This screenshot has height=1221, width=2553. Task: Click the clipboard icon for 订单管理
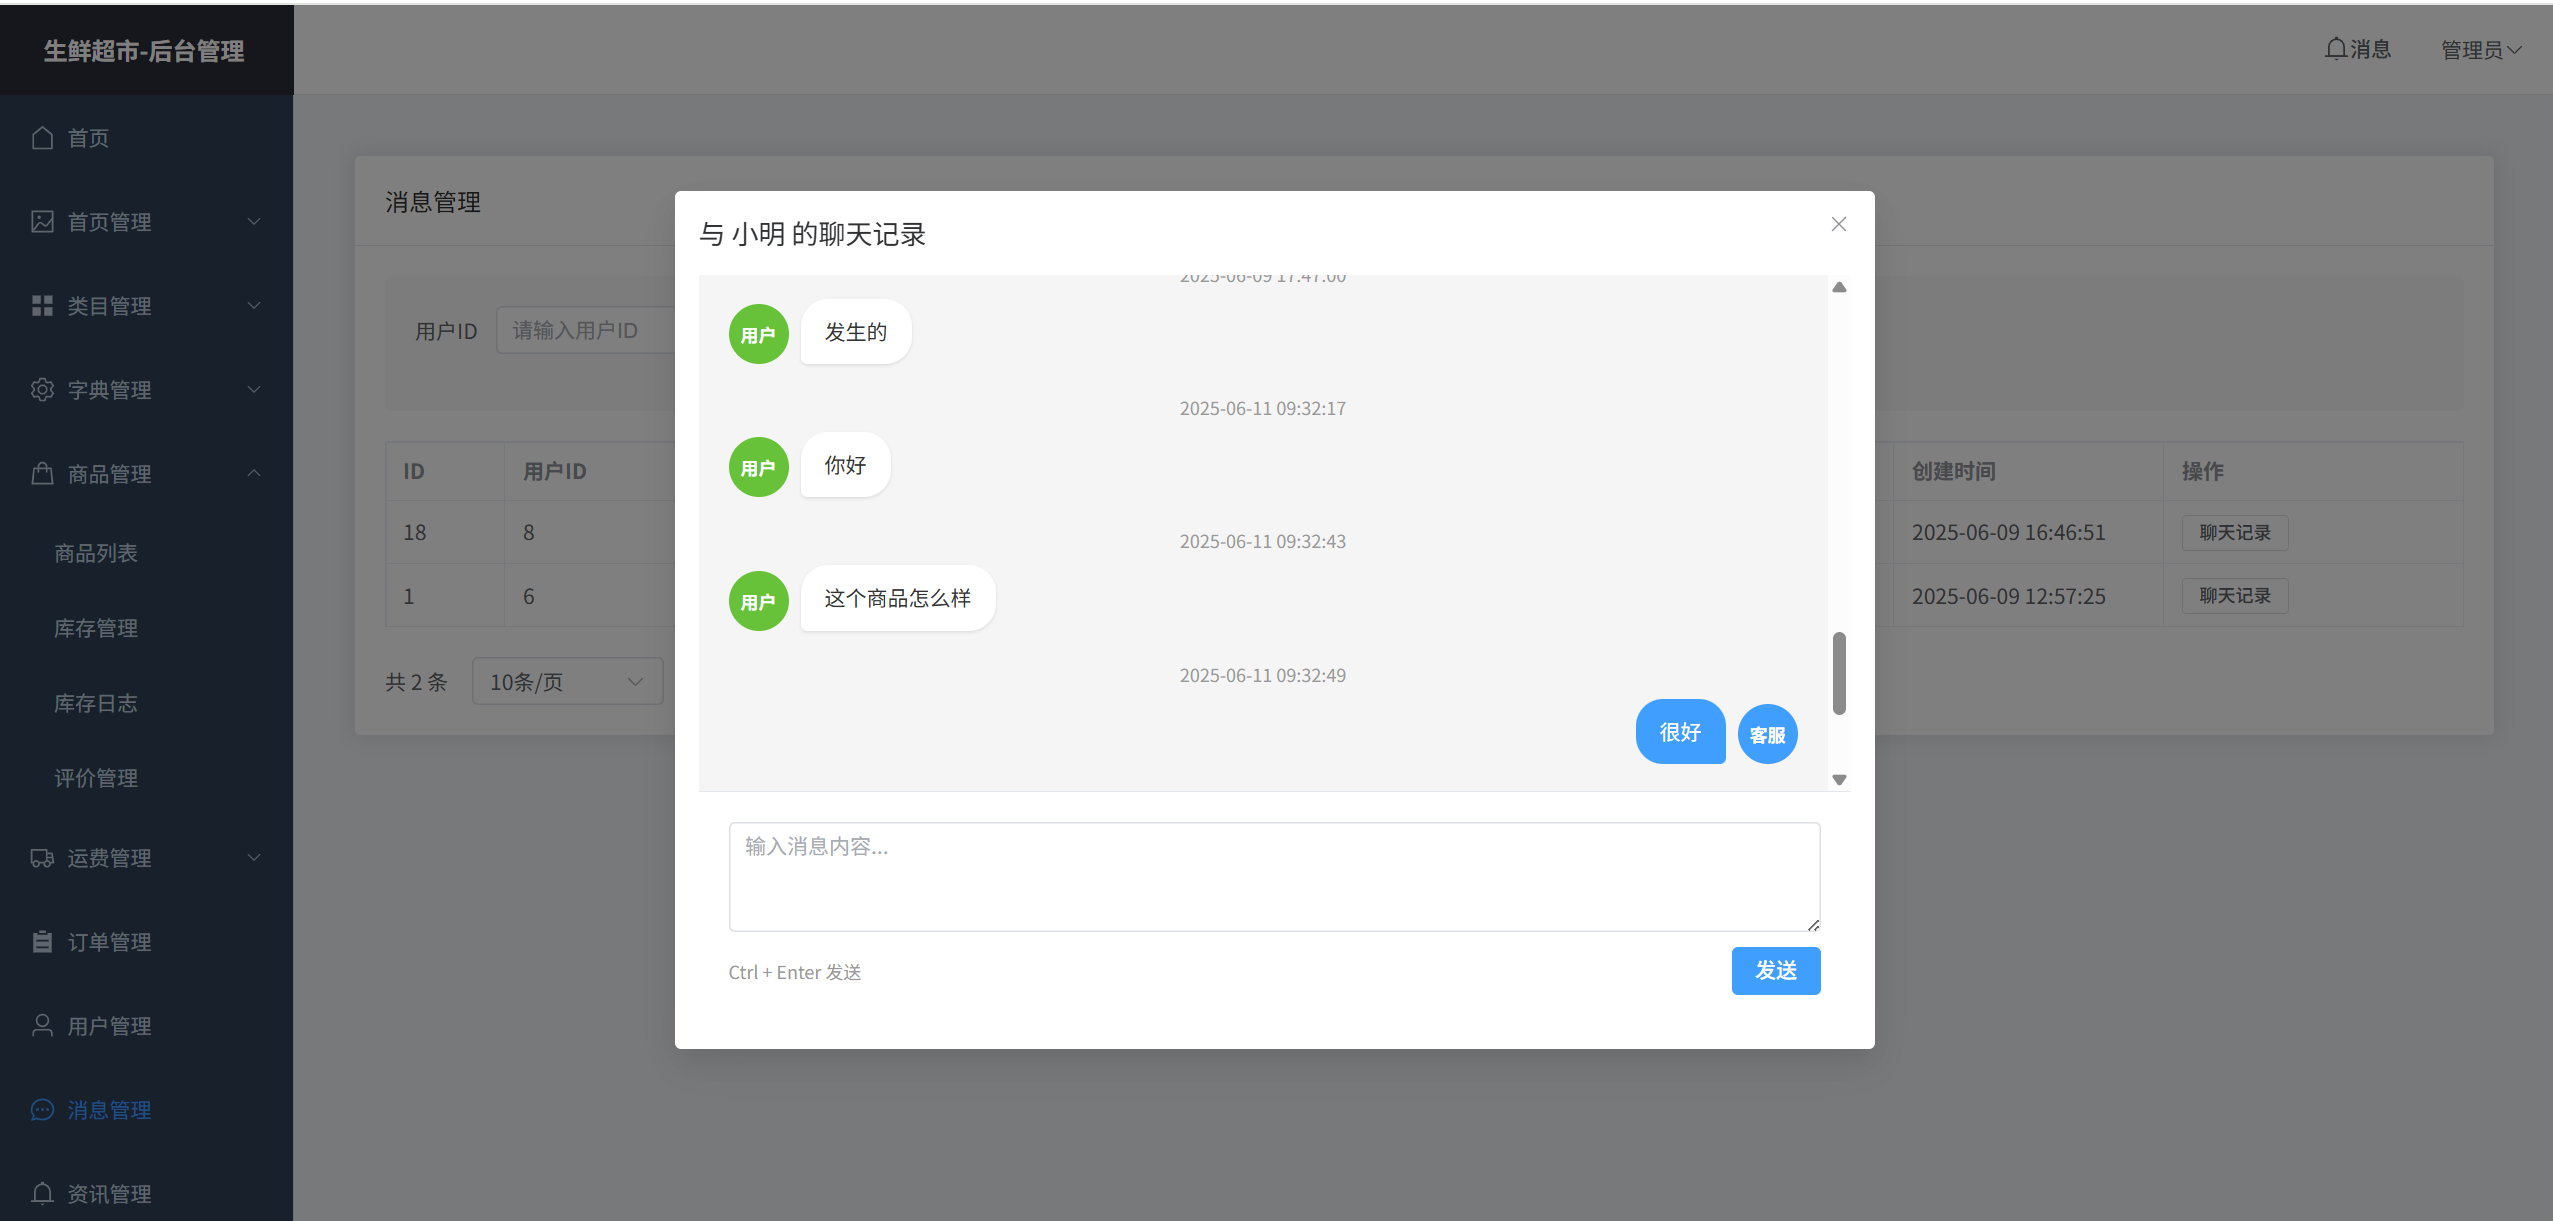click(42, 942)
